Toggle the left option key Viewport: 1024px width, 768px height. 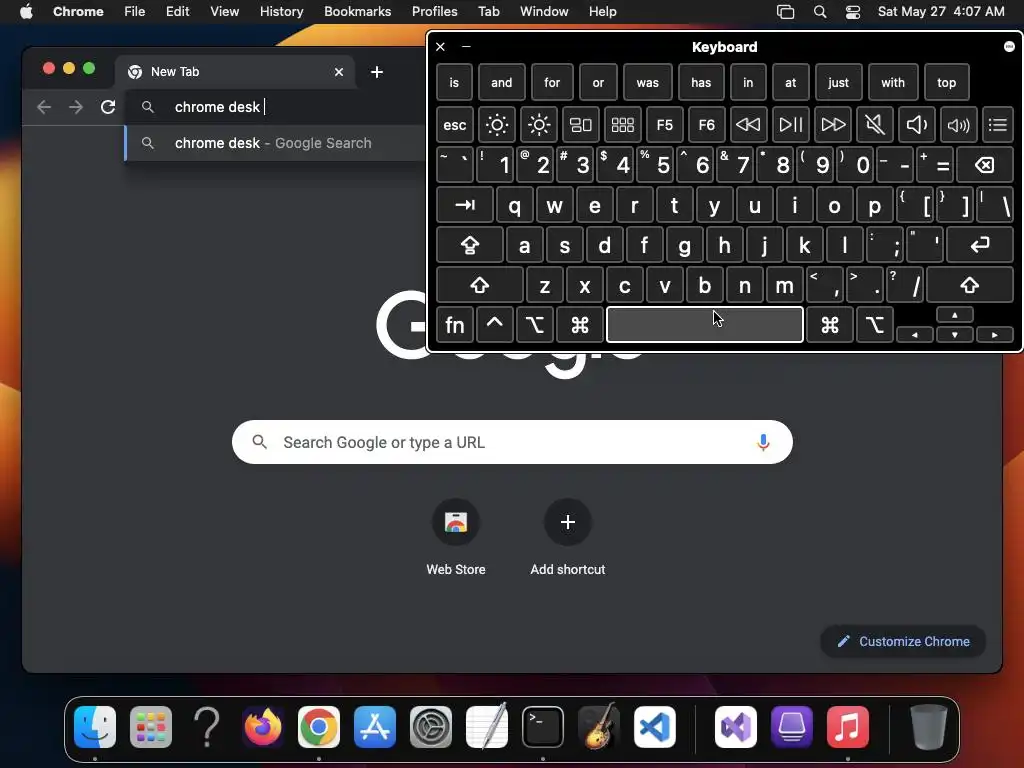point(535,325)
